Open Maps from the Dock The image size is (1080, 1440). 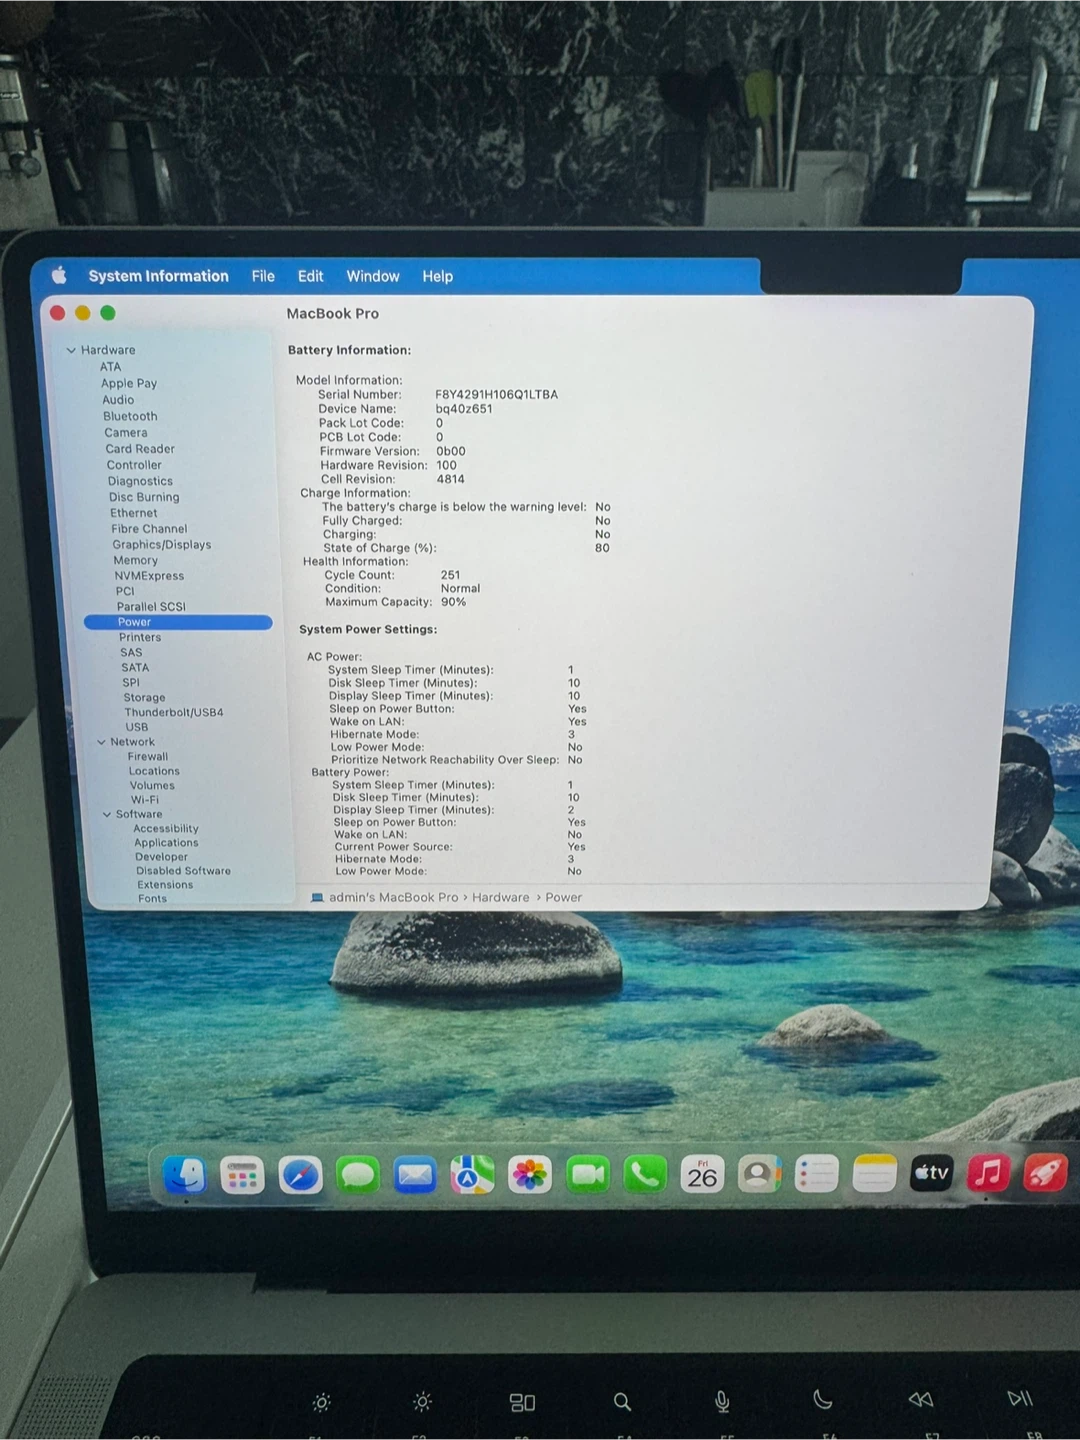pos(472,1175)
